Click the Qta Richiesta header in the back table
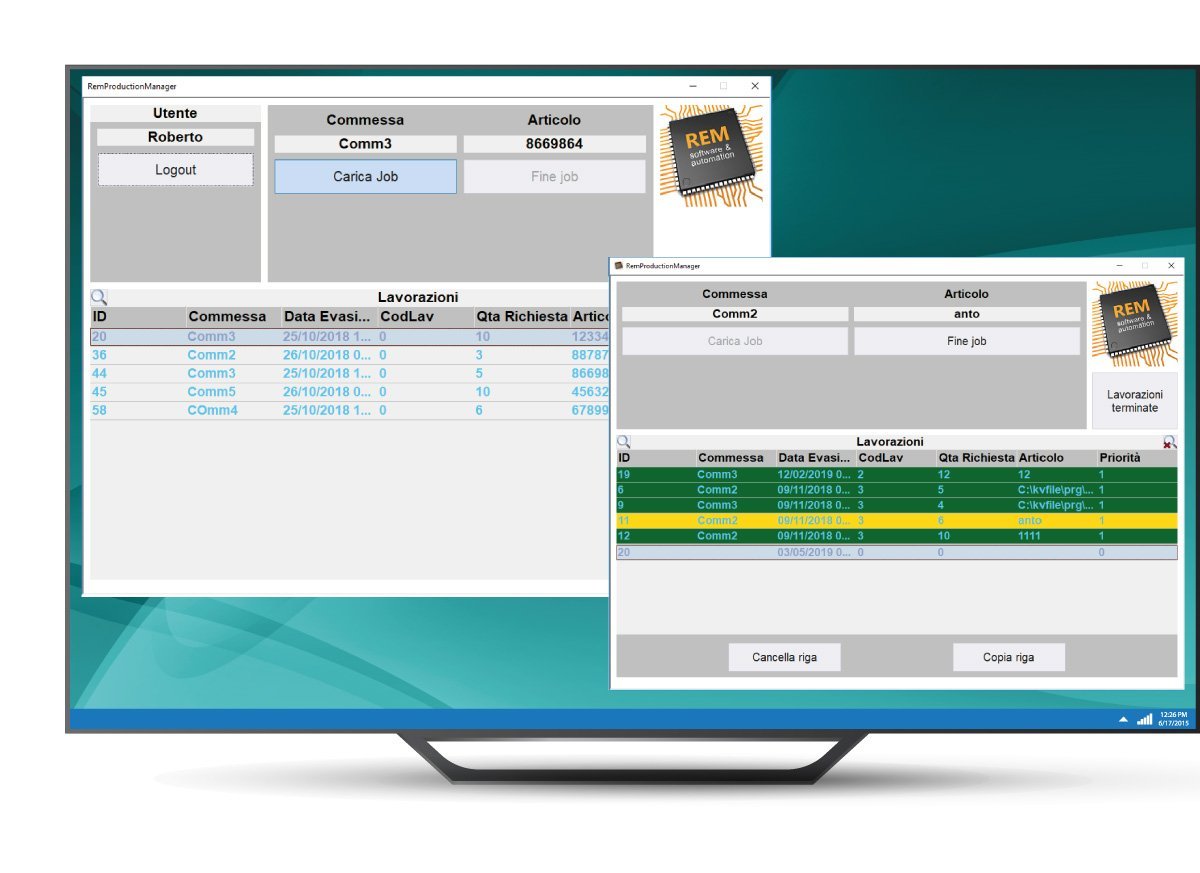This screenshot has height=873, width=1200. pos(521,317)
